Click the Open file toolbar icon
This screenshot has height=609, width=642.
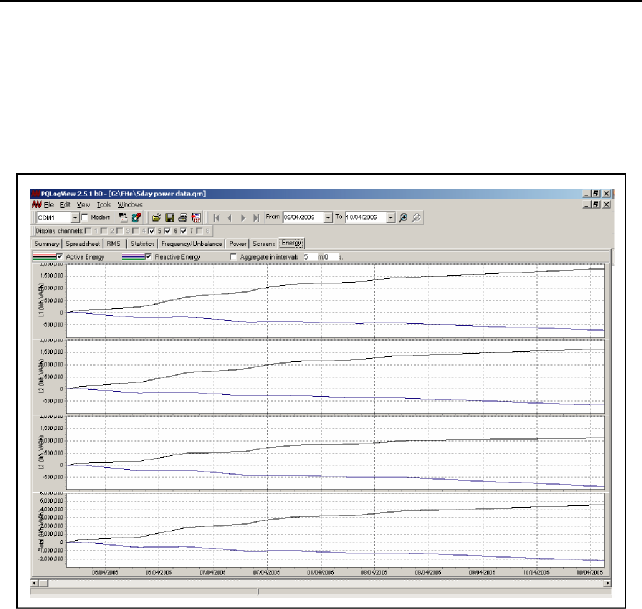tap(157, 217)
